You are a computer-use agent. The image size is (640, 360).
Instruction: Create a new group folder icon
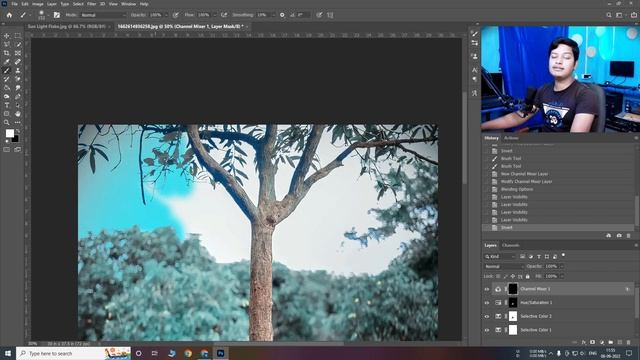[611, 342]
